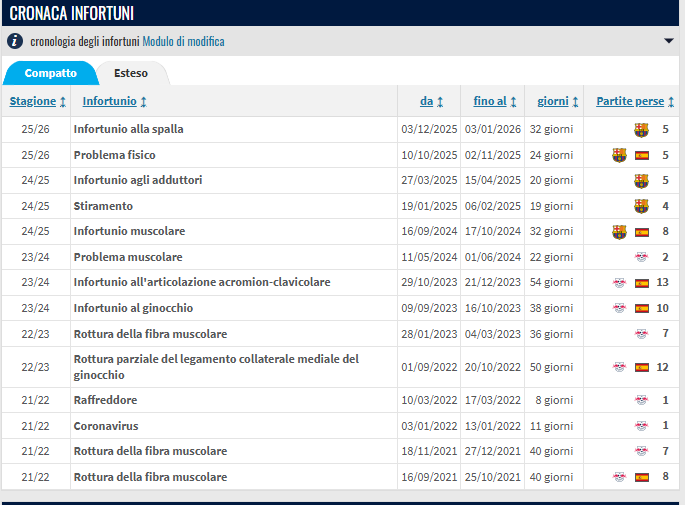Switch to the Esteso tab

point(131,73)
